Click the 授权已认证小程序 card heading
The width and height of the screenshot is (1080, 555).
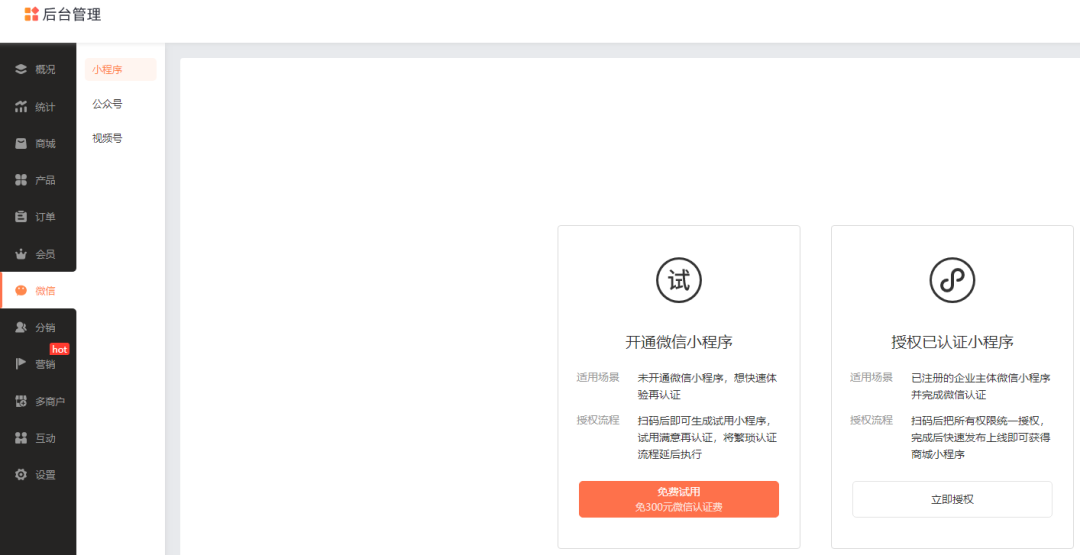(952, 342)
